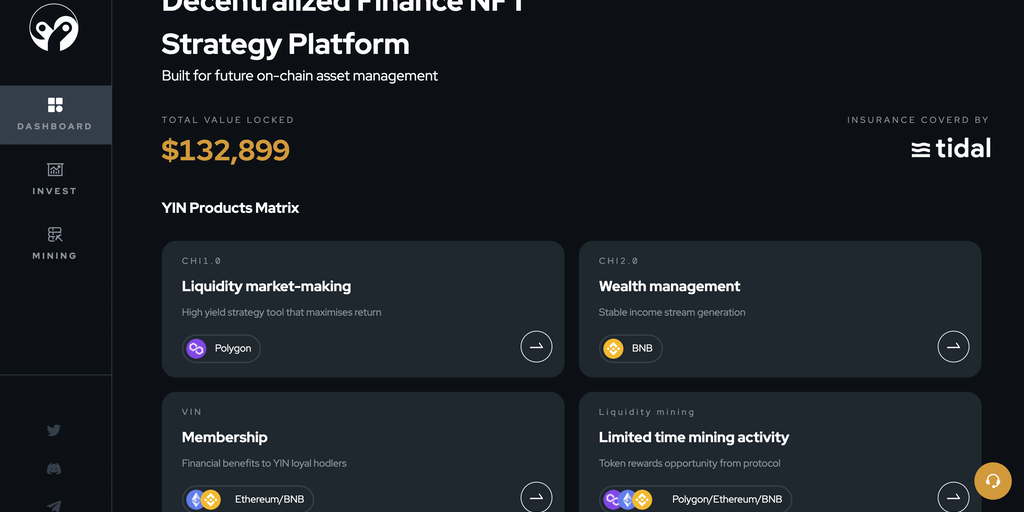Viewport: 1024px width, 512px height.
Task: Select the Polygon network chip
Action: pyautogui.click(x=221, y=348)
